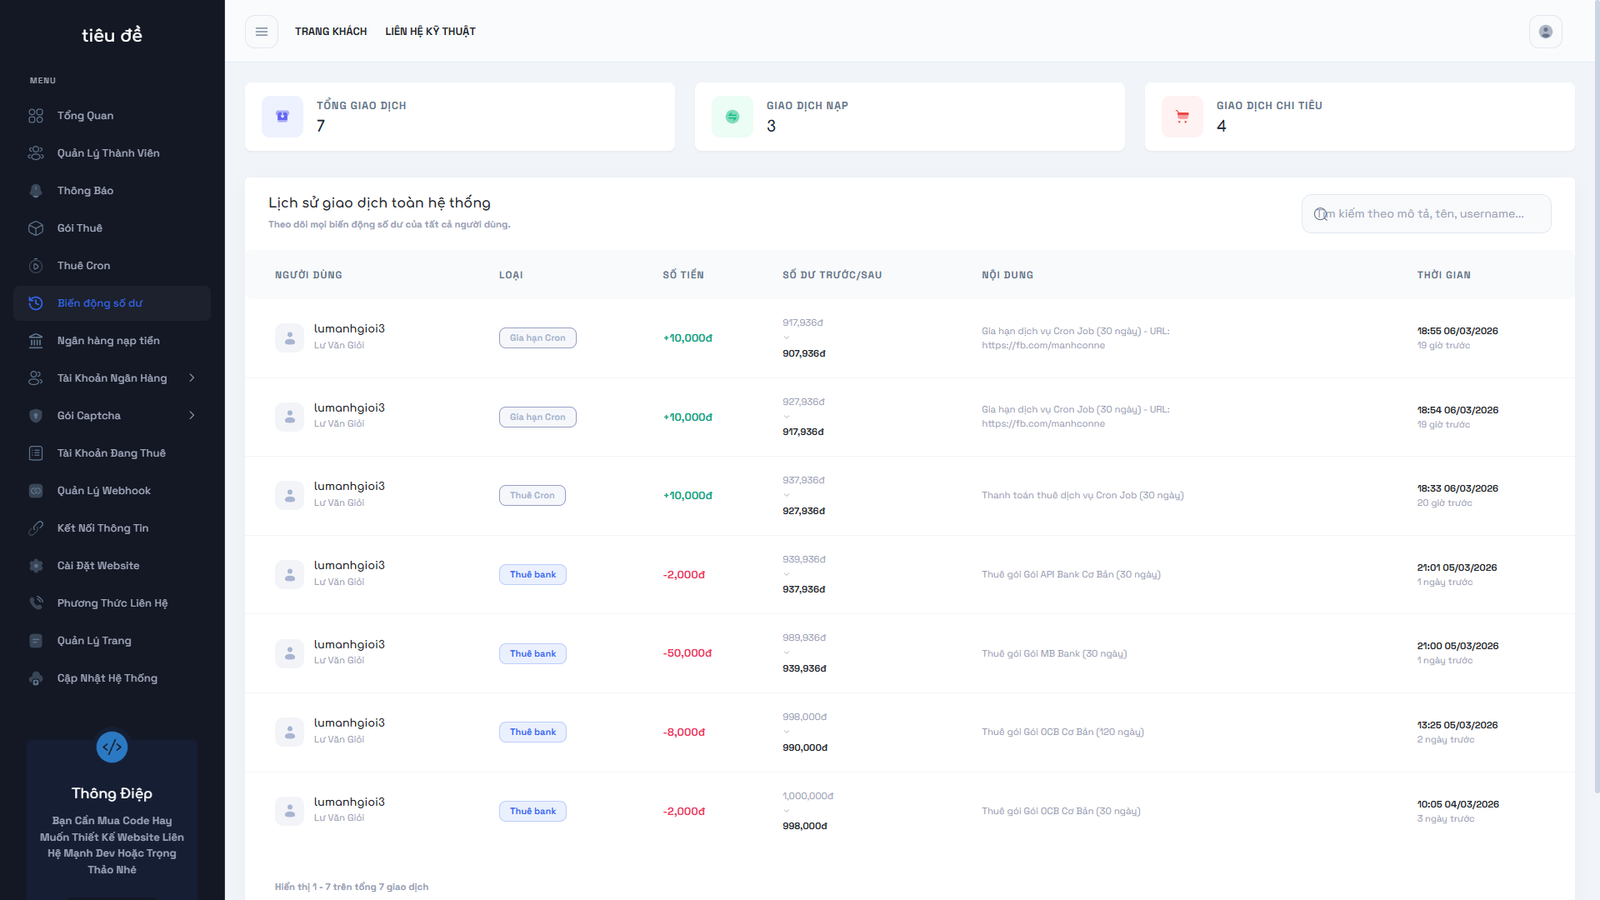Select Biến động số dư menu item
Viewport: 1600px width, 900px height.
click(x=100, y=303)
